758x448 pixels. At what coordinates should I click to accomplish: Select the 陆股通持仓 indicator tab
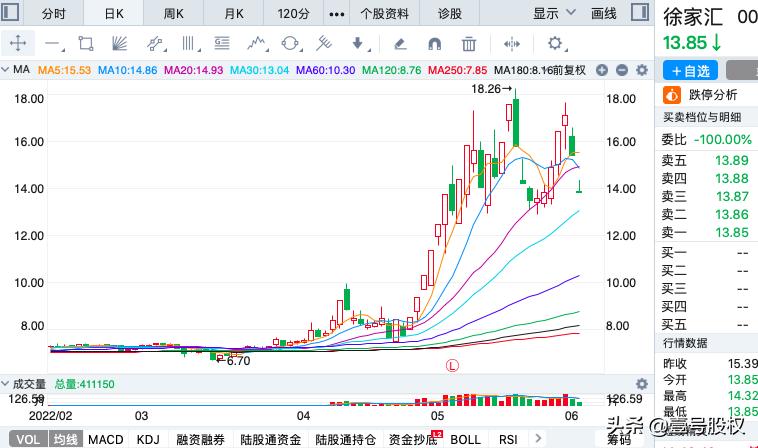345,439
